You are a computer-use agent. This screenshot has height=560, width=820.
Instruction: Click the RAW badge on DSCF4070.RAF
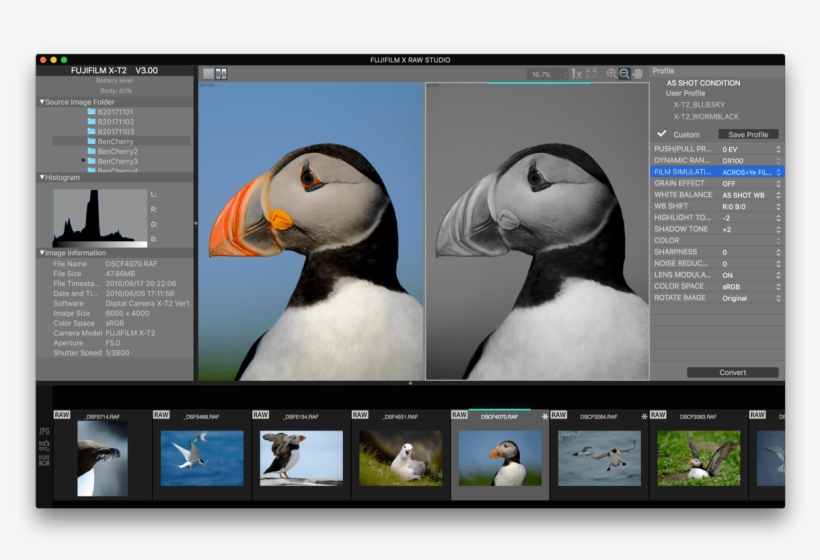(459, 415)
